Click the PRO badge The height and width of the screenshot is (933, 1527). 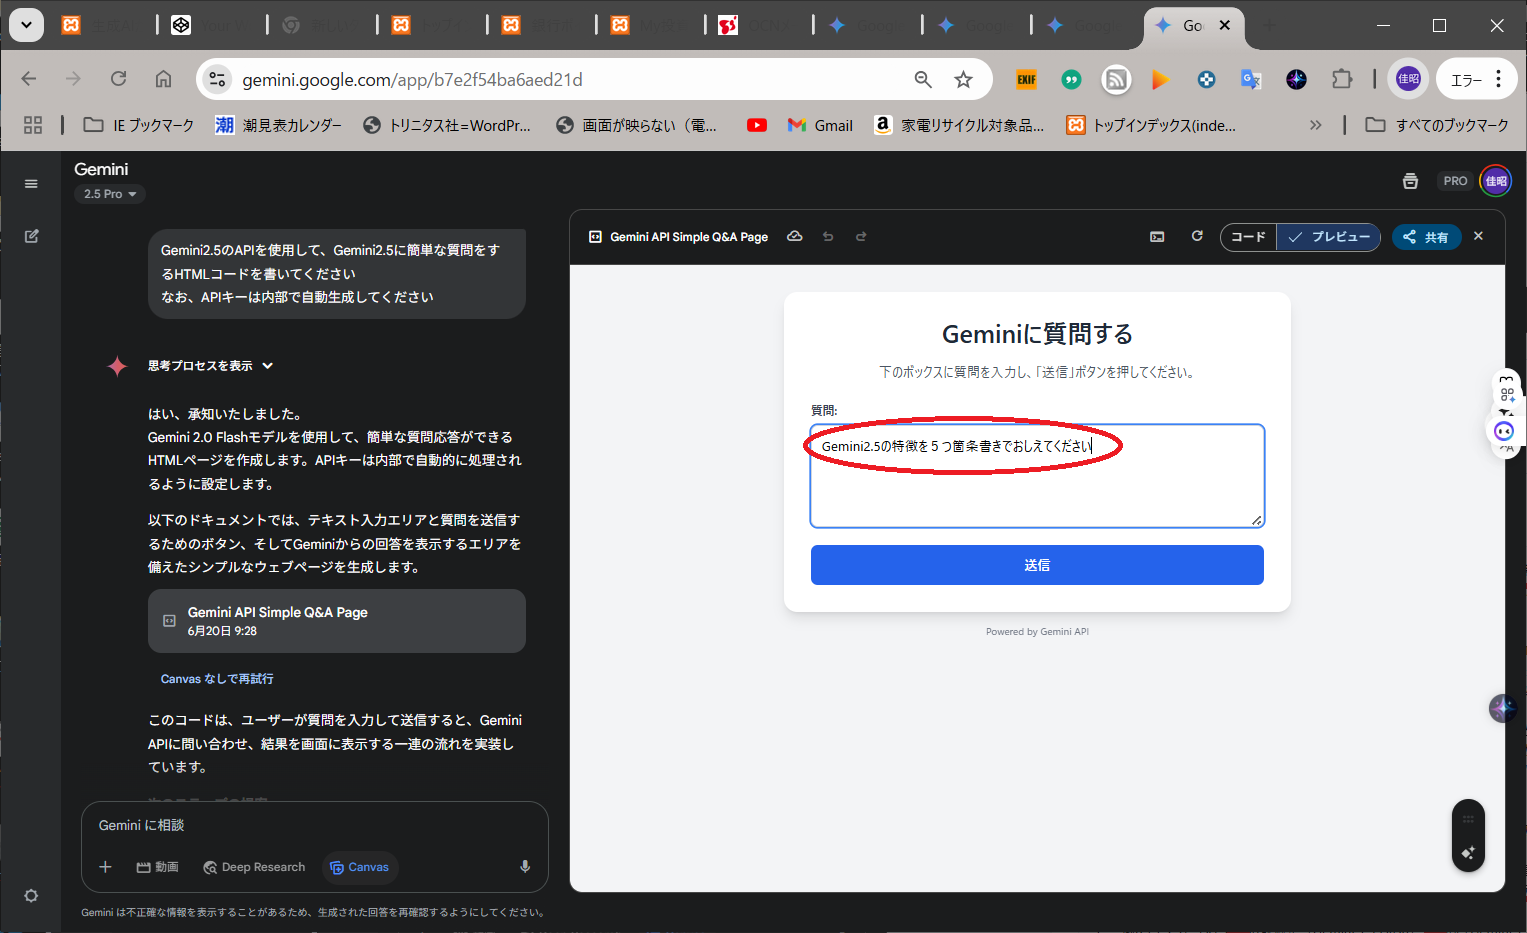pyautogui.click(x=1455, y=181)
